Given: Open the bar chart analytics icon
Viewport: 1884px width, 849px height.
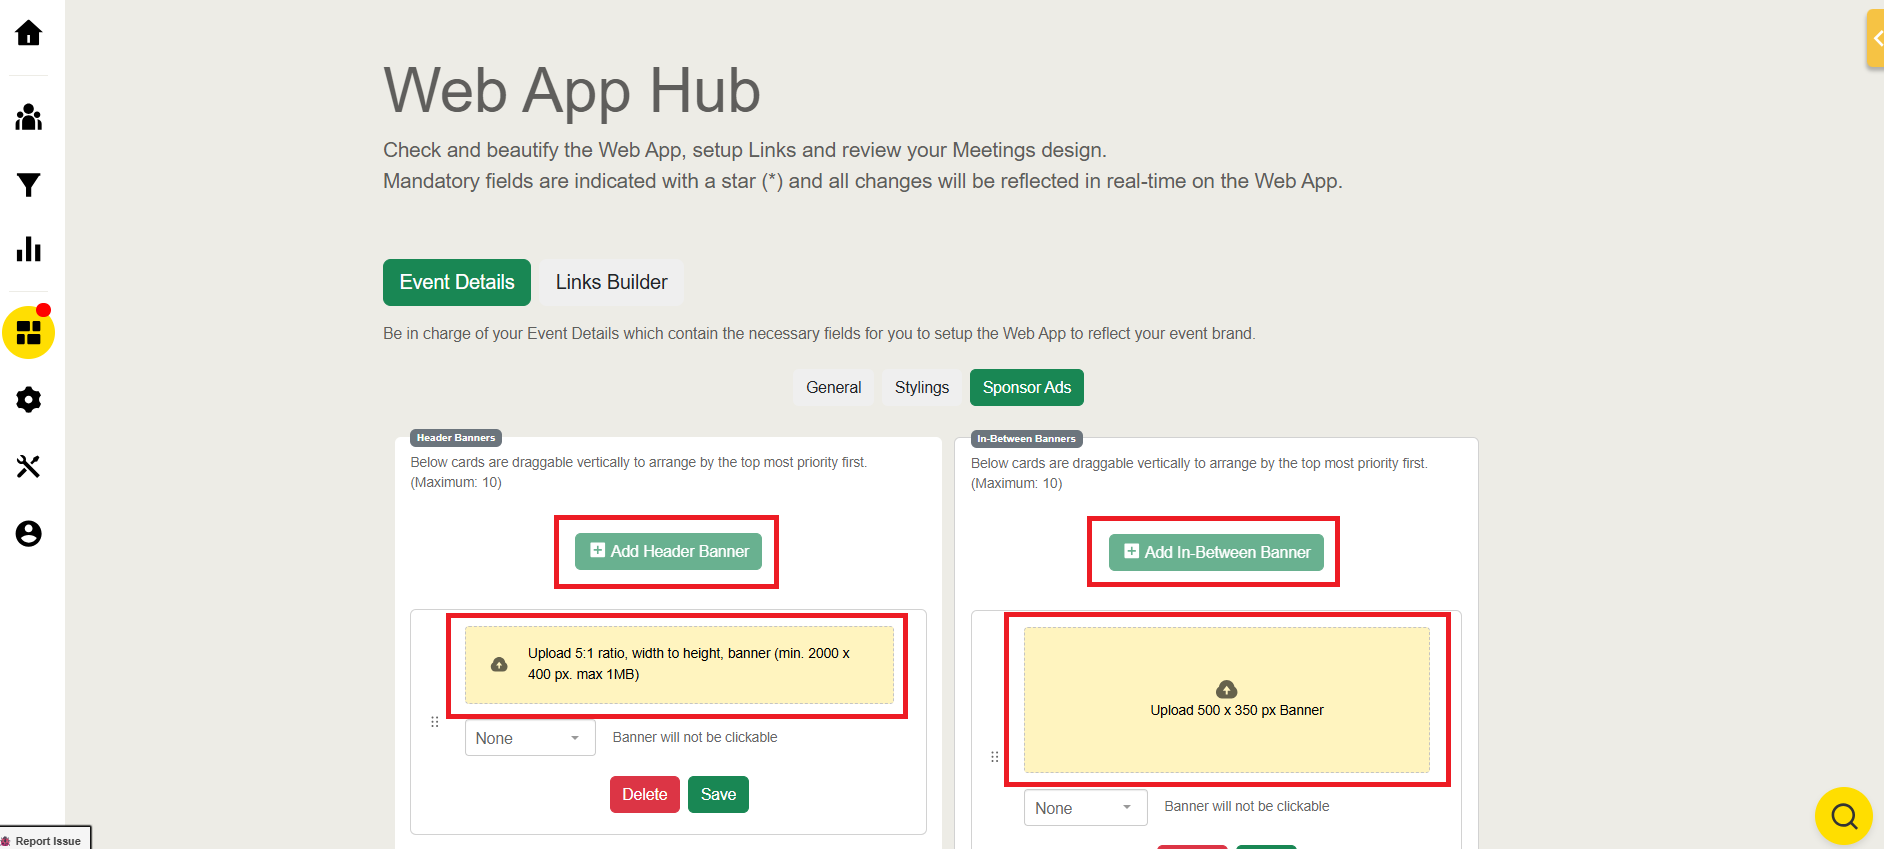Looking at the screenshot, I should pos(29,249).
